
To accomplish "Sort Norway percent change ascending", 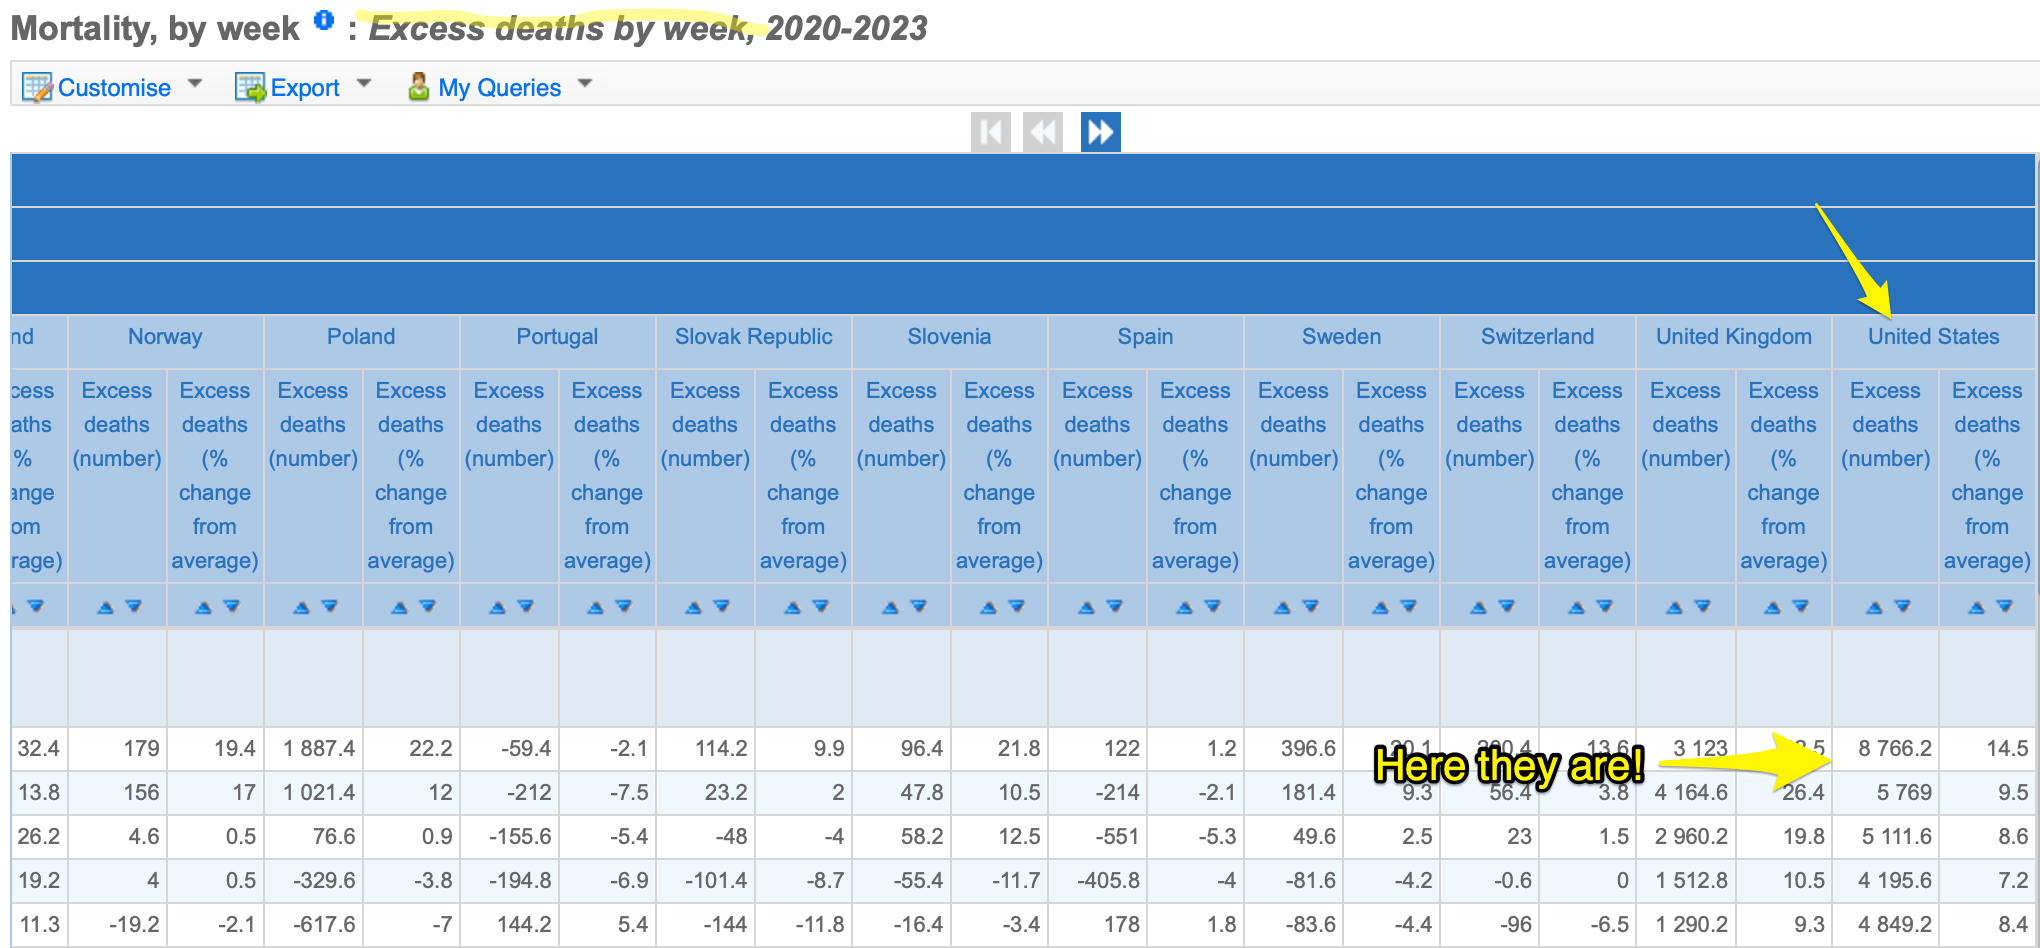I will click(203, 607).
